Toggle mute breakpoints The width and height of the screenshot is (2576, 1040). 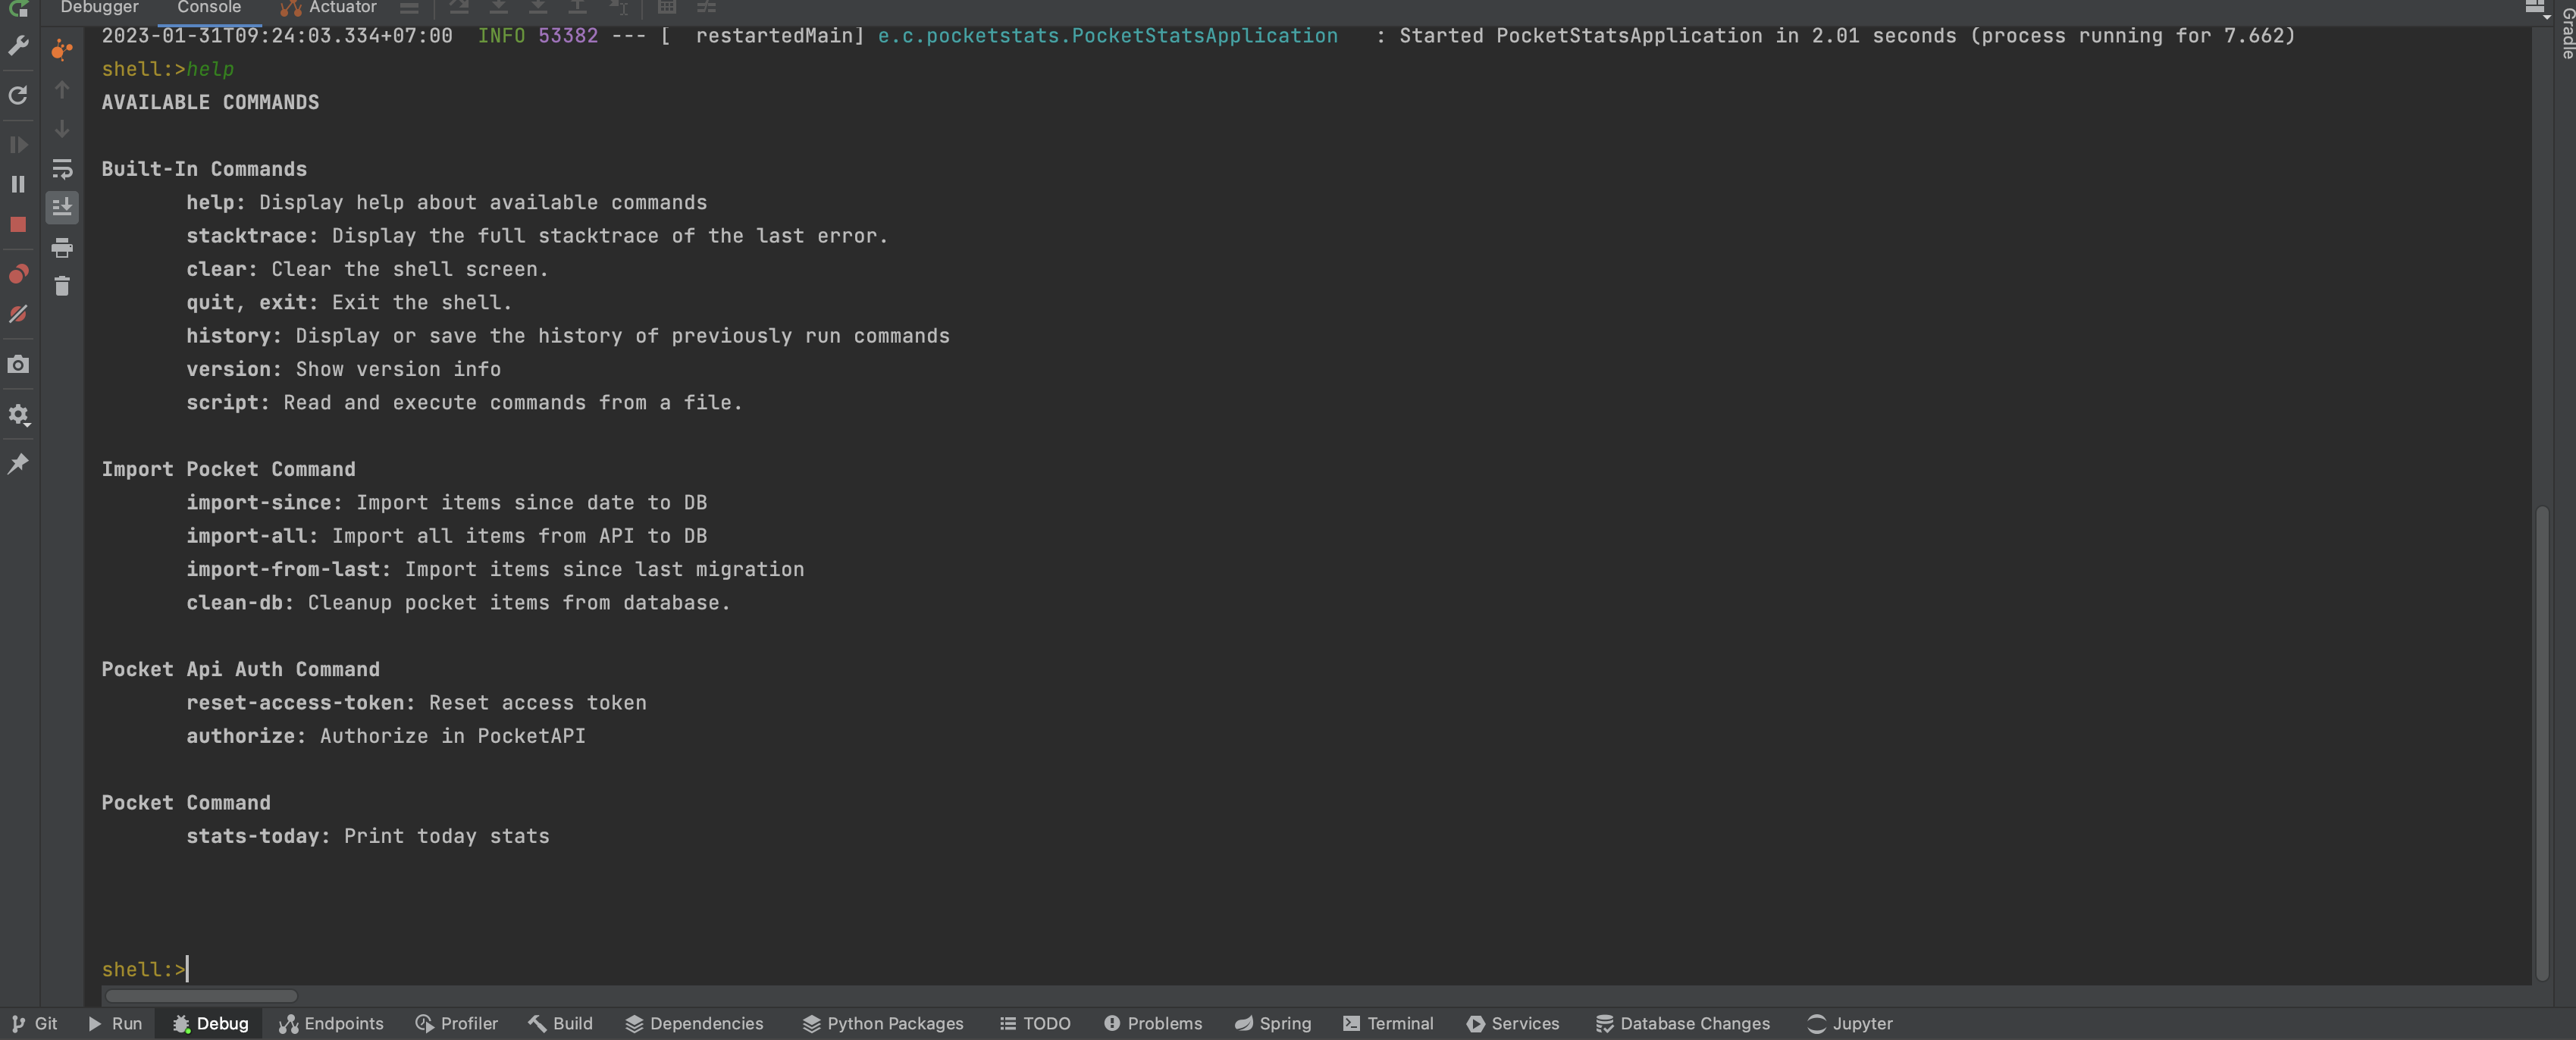click(x=18, y=314)
